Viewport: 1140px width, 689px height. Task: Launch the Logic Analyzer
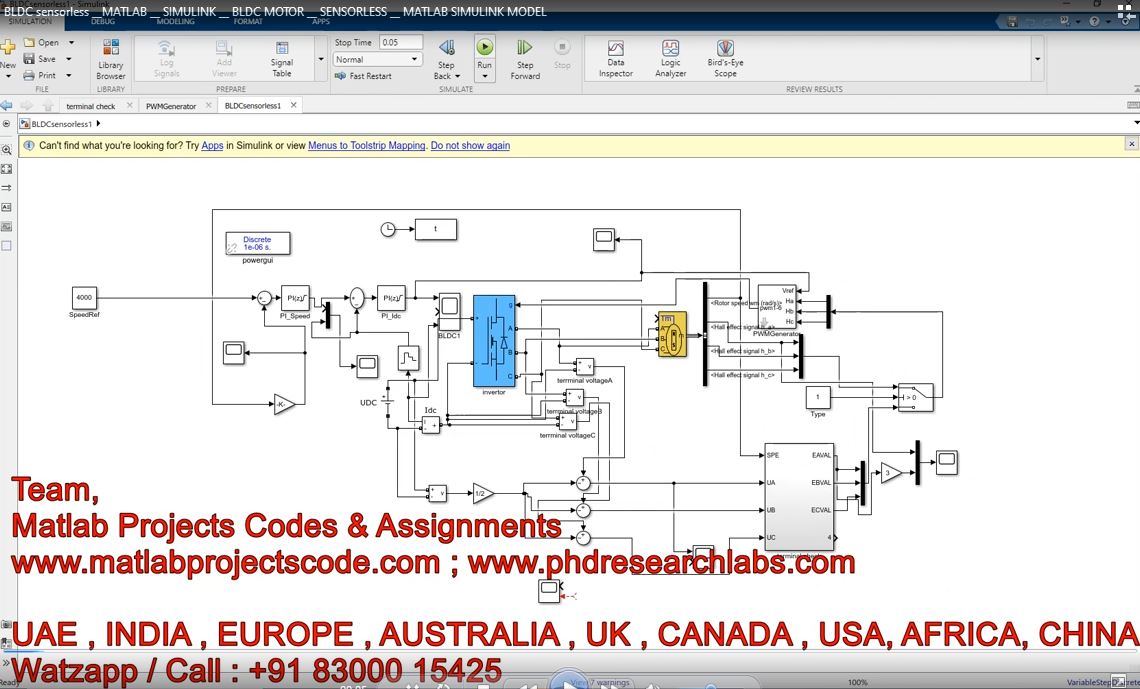coord(670,59)
